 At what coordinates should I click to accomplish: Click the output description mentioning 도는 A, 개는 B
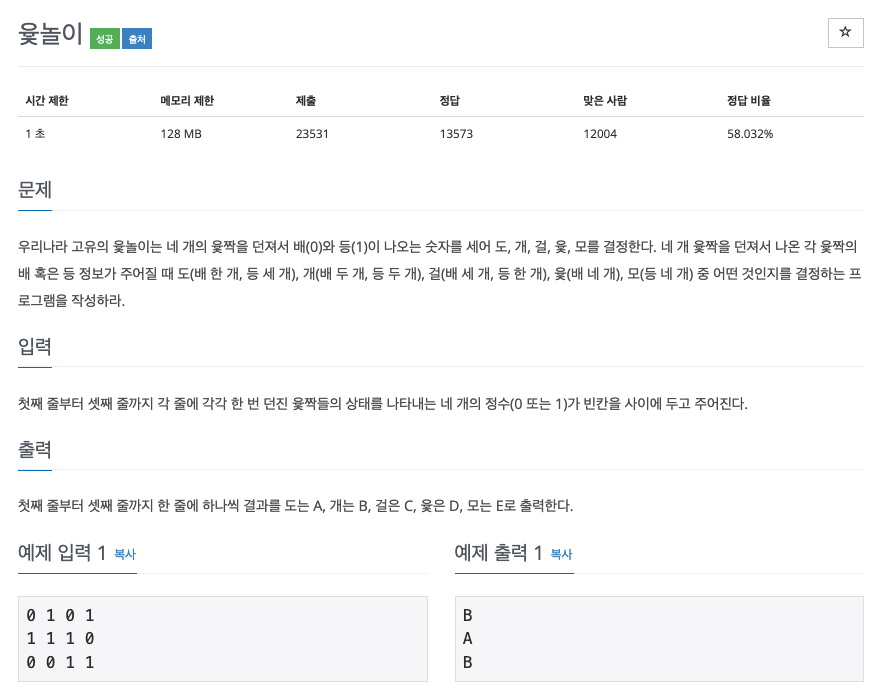[296, 505]
